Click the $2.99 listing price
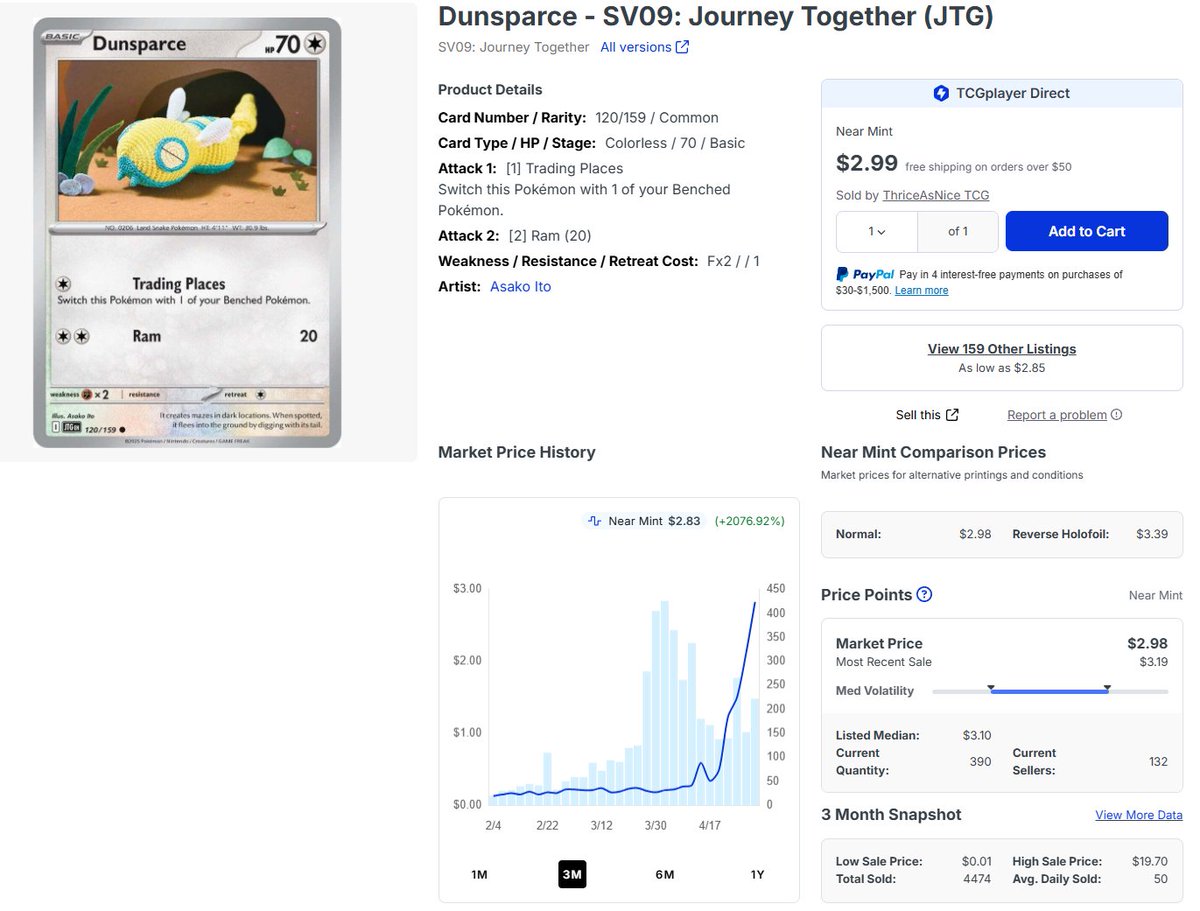The image size is (1200, 911). 867,163
